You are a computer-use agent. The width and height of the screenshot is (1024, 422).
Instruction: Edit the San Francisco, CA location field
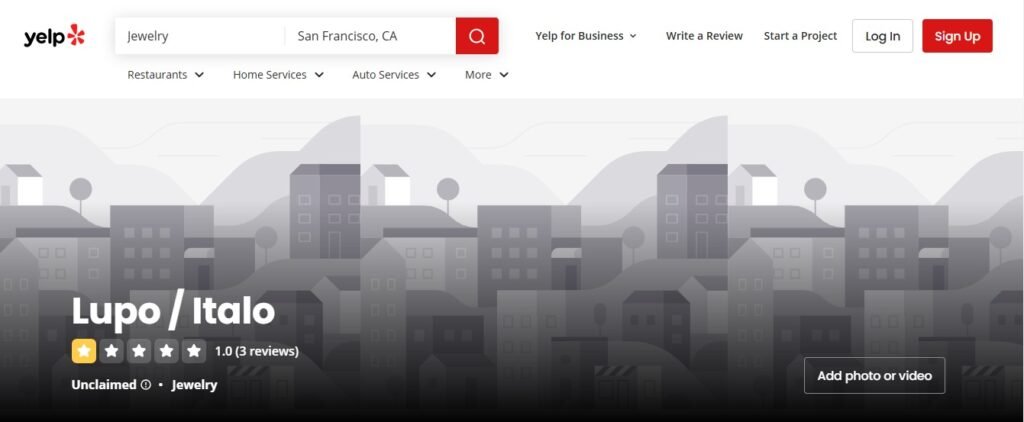[x=370, y=36]
